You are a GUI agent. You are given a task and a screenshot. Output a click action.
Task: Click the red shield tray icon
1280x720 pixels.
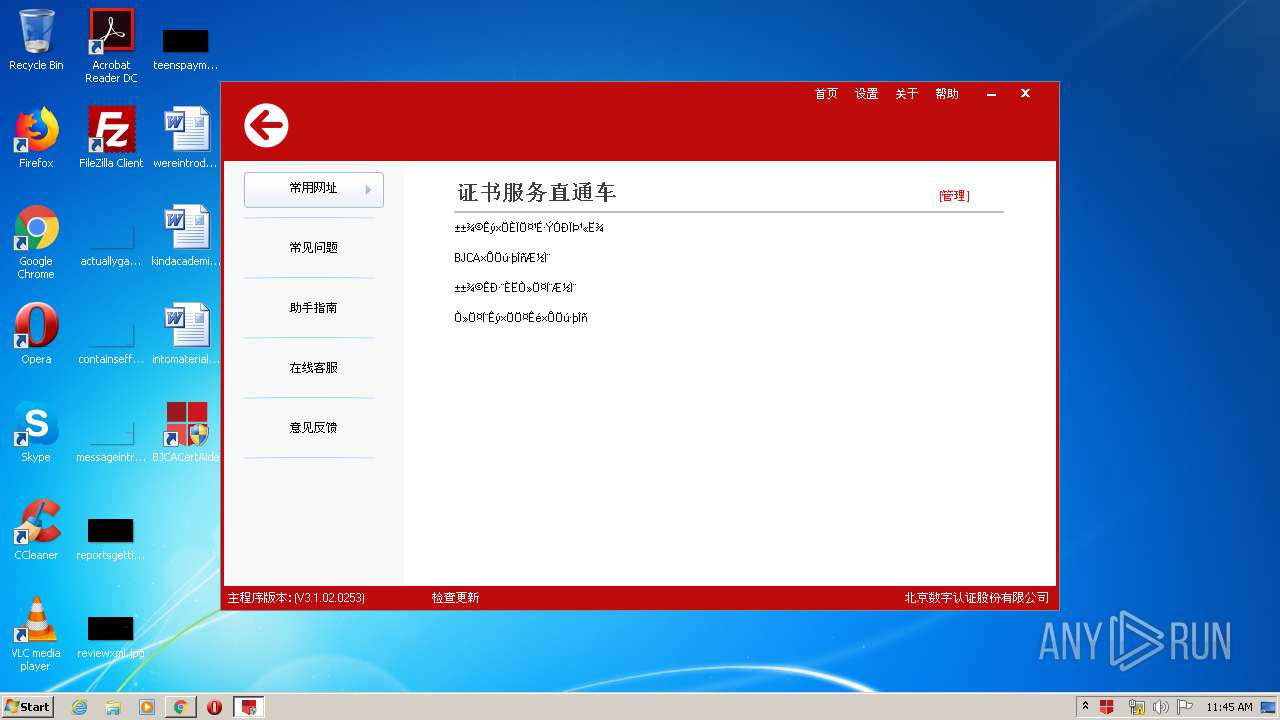[x=1107, y=707]
